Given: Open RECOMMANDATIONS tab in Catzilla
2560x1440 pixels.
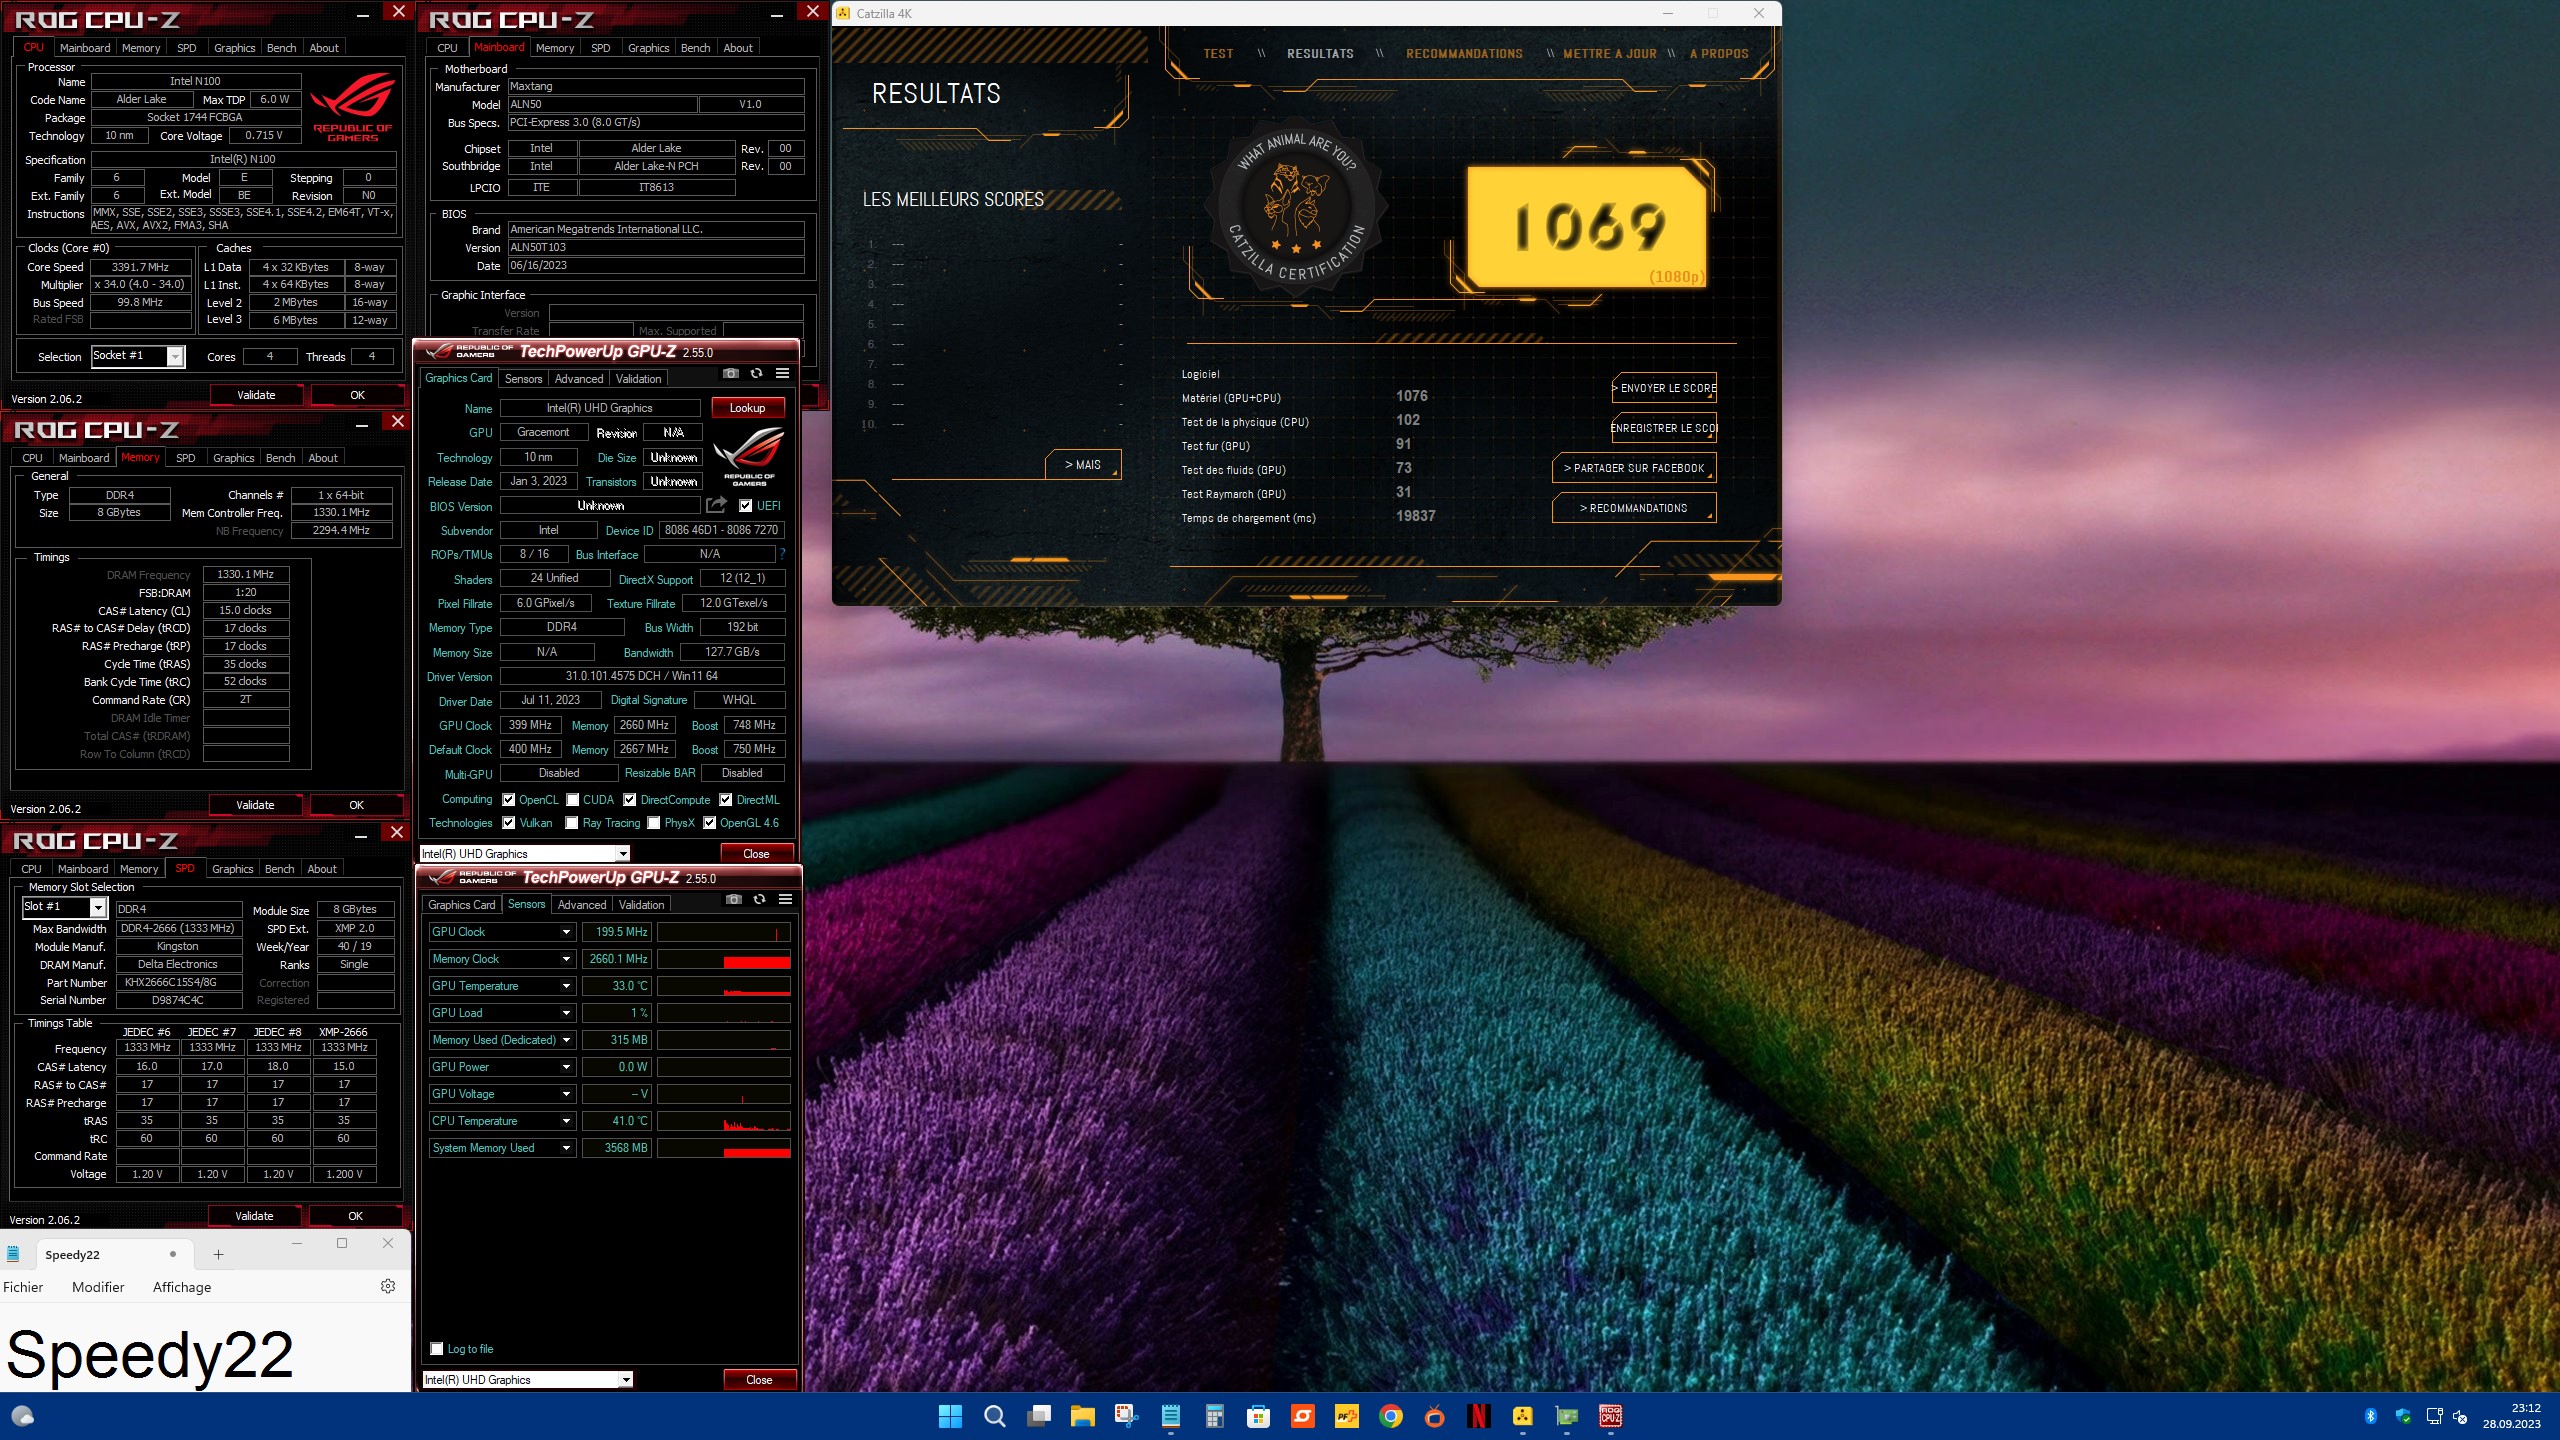Looking at the screenshot, I should 1464,53.
